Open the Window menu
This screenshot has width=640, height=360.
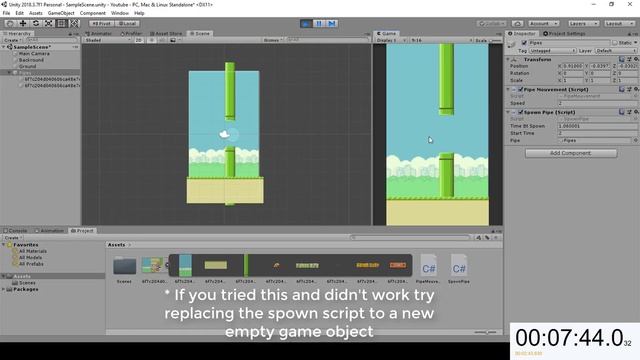pyautogui.click(x=120, y=13)
